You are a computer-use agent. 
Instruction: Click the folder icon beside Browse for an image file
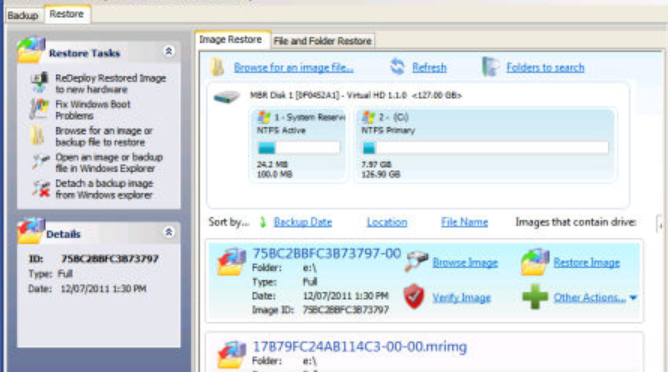(x=218, y=67)
